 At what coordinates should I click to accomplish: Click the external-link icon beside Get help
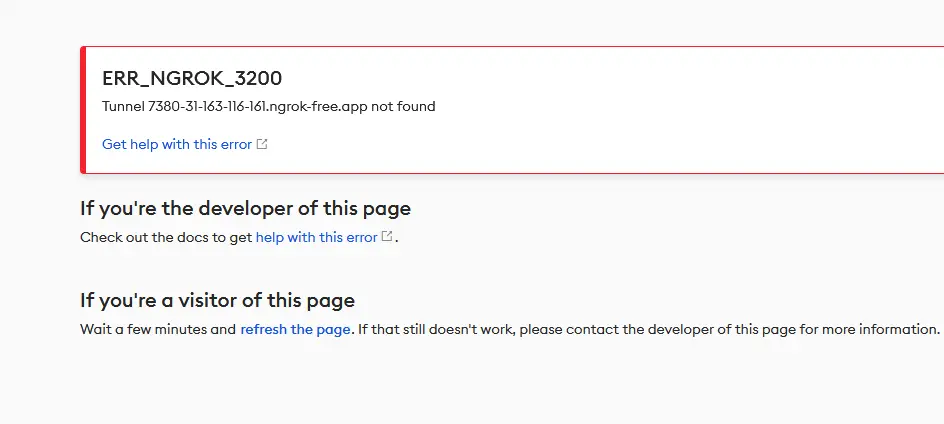(x=262, y=144)
